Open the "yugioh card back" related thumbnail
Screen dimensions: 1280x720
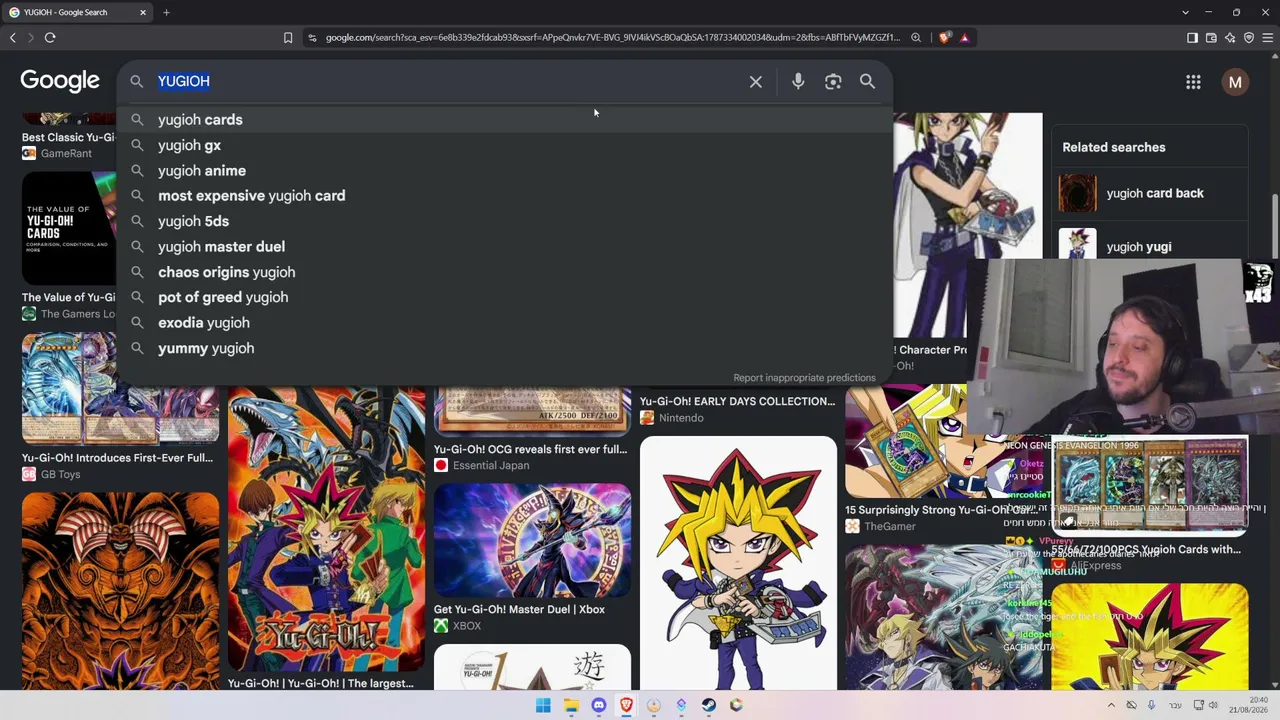pyautogui.click(x=1078, y=193)
